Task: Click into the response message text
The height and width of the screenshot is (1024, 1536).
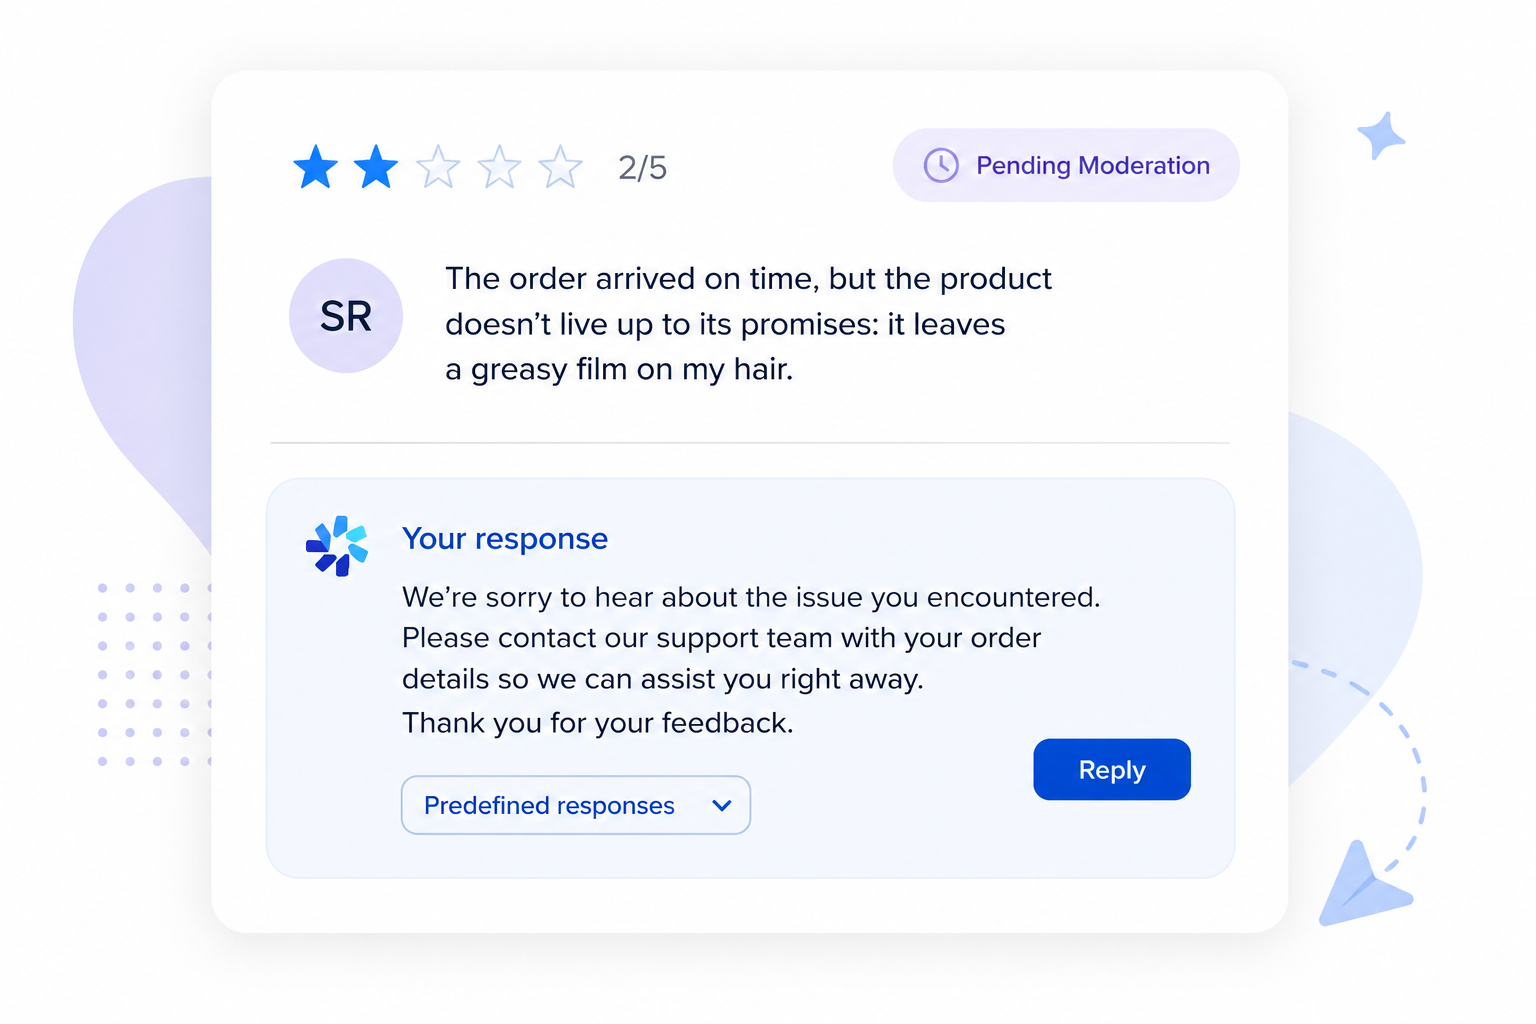Action: [751, 660]
